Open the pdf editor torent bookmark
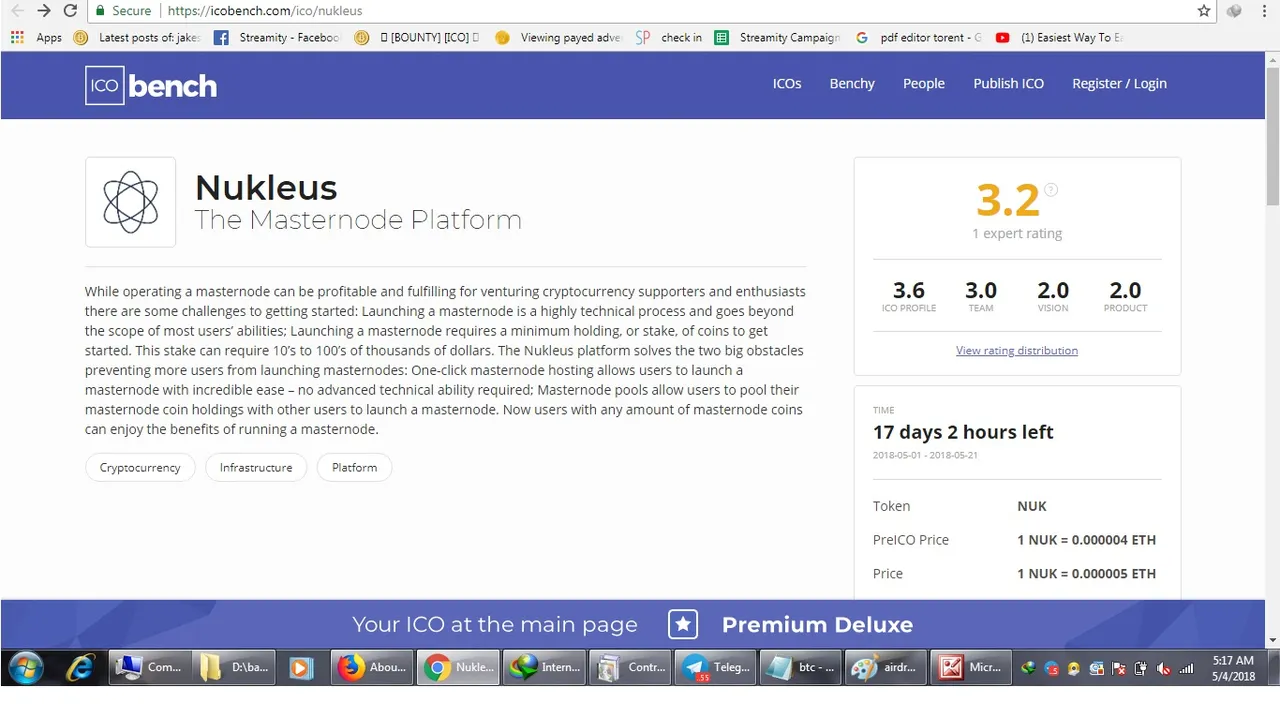Image resolution: width=1280 pixels, height=720 pixels. pos(919,37)
